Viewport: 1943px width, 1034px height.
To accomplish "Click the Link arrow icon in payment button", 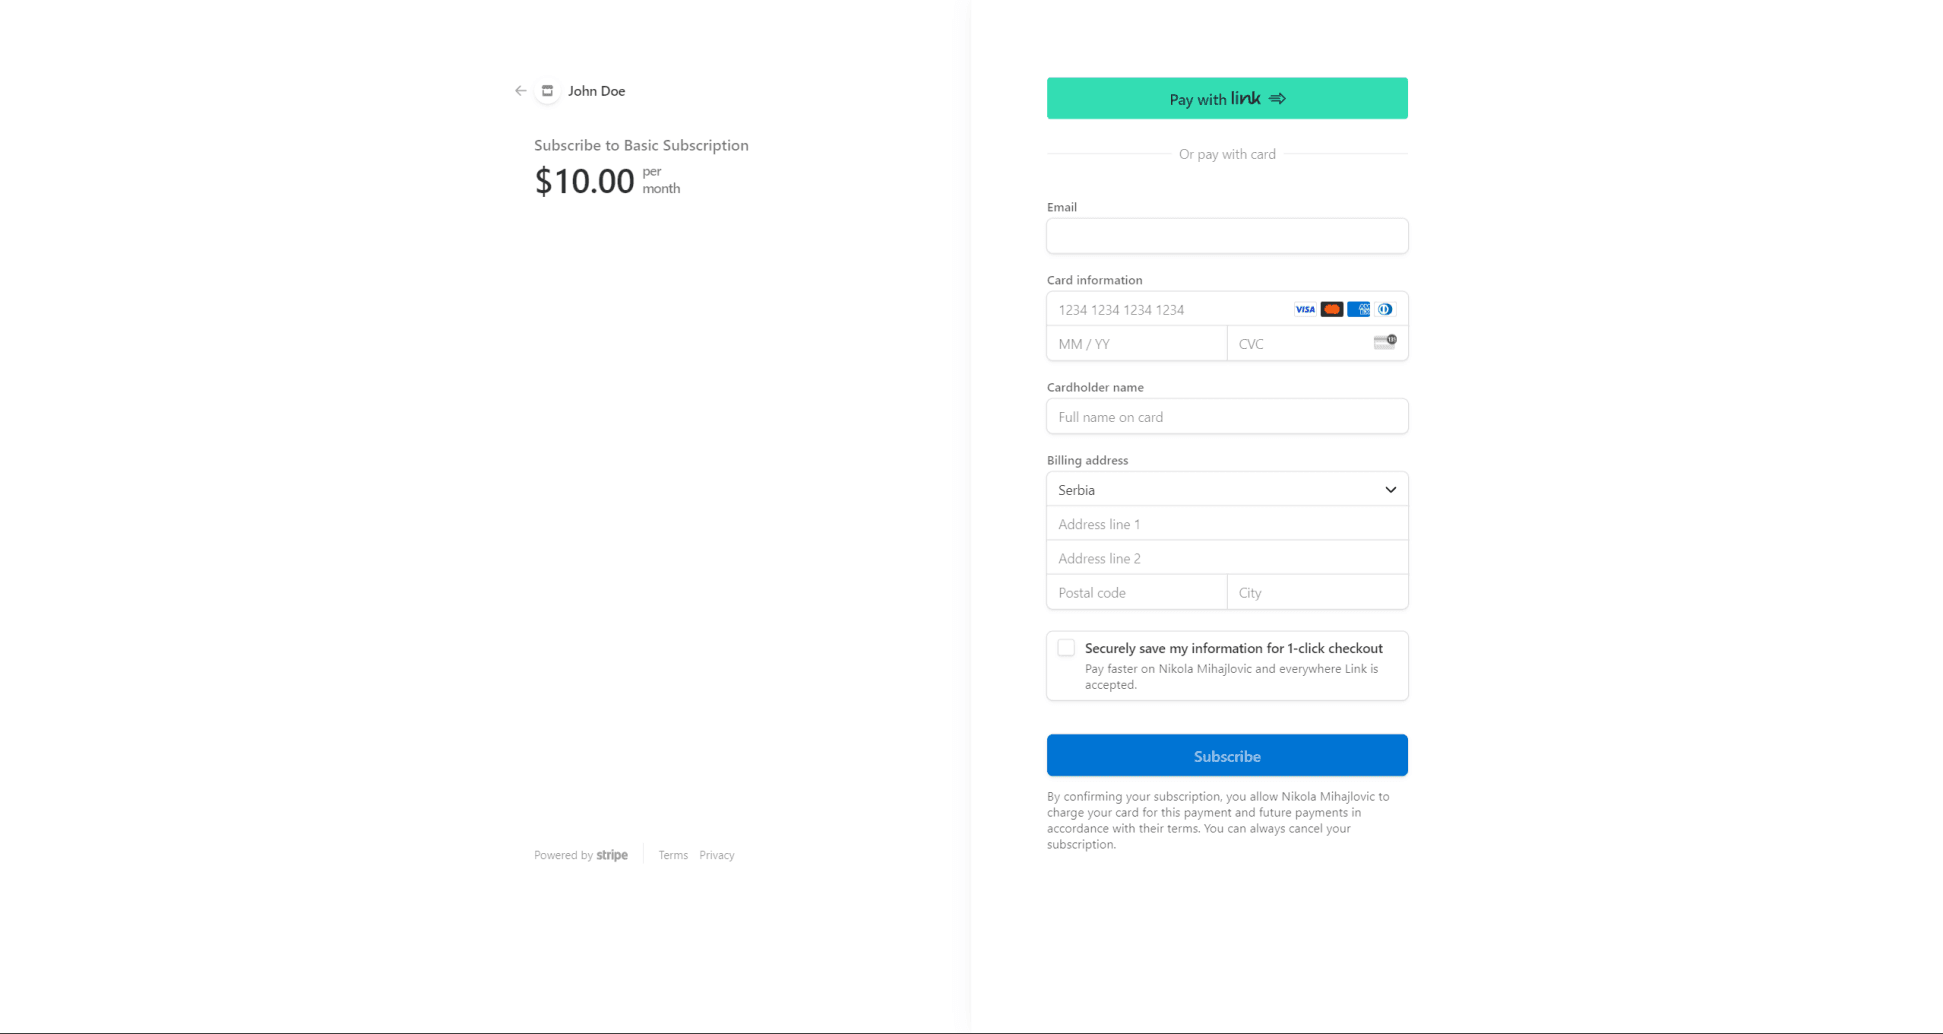I will click(x=1277, y=98).
